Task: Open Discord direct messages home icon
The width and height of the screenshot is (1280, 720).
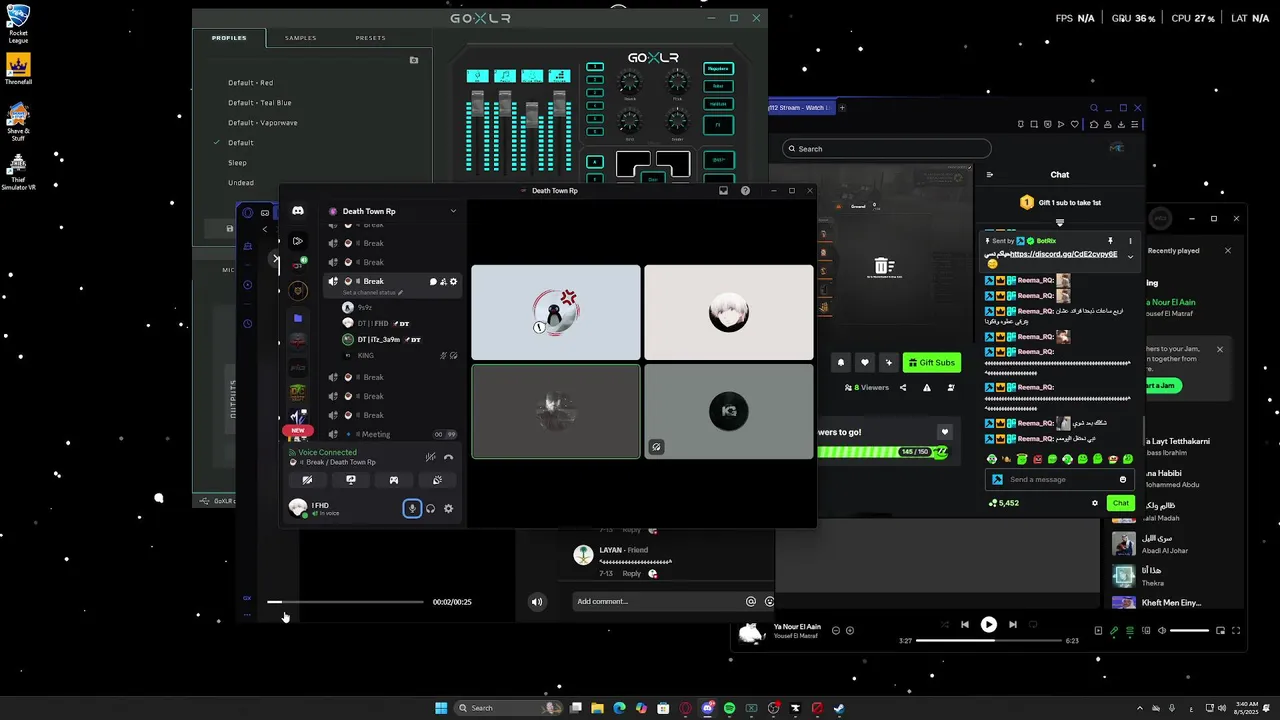Action: (x=297, y=211)
